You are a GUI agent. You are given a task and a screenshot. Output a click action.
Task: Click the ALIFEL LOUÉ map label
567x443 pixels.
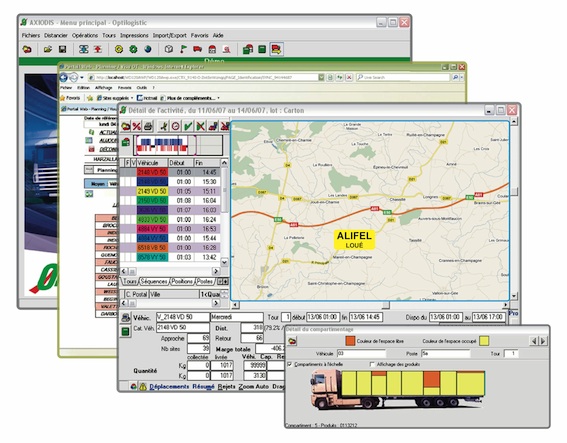(354, 240)
